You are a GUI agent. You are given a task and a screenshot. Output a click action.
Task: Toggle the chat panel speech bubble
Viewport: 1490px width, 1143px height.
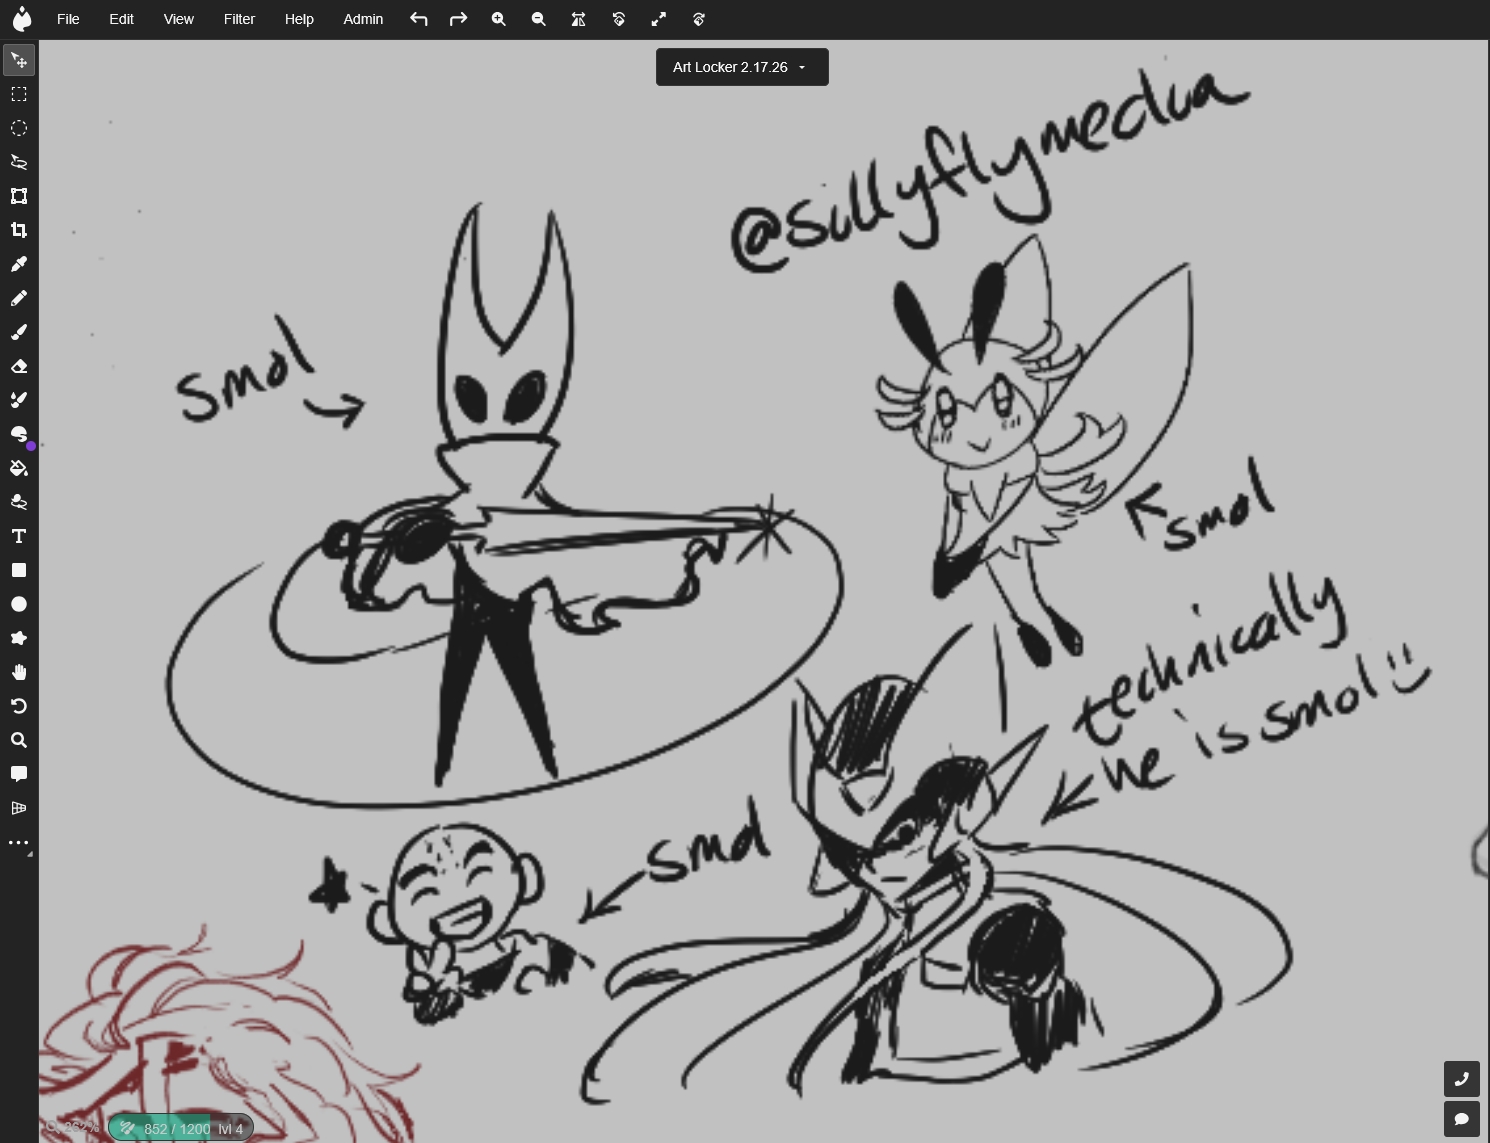(1461, 1119)
